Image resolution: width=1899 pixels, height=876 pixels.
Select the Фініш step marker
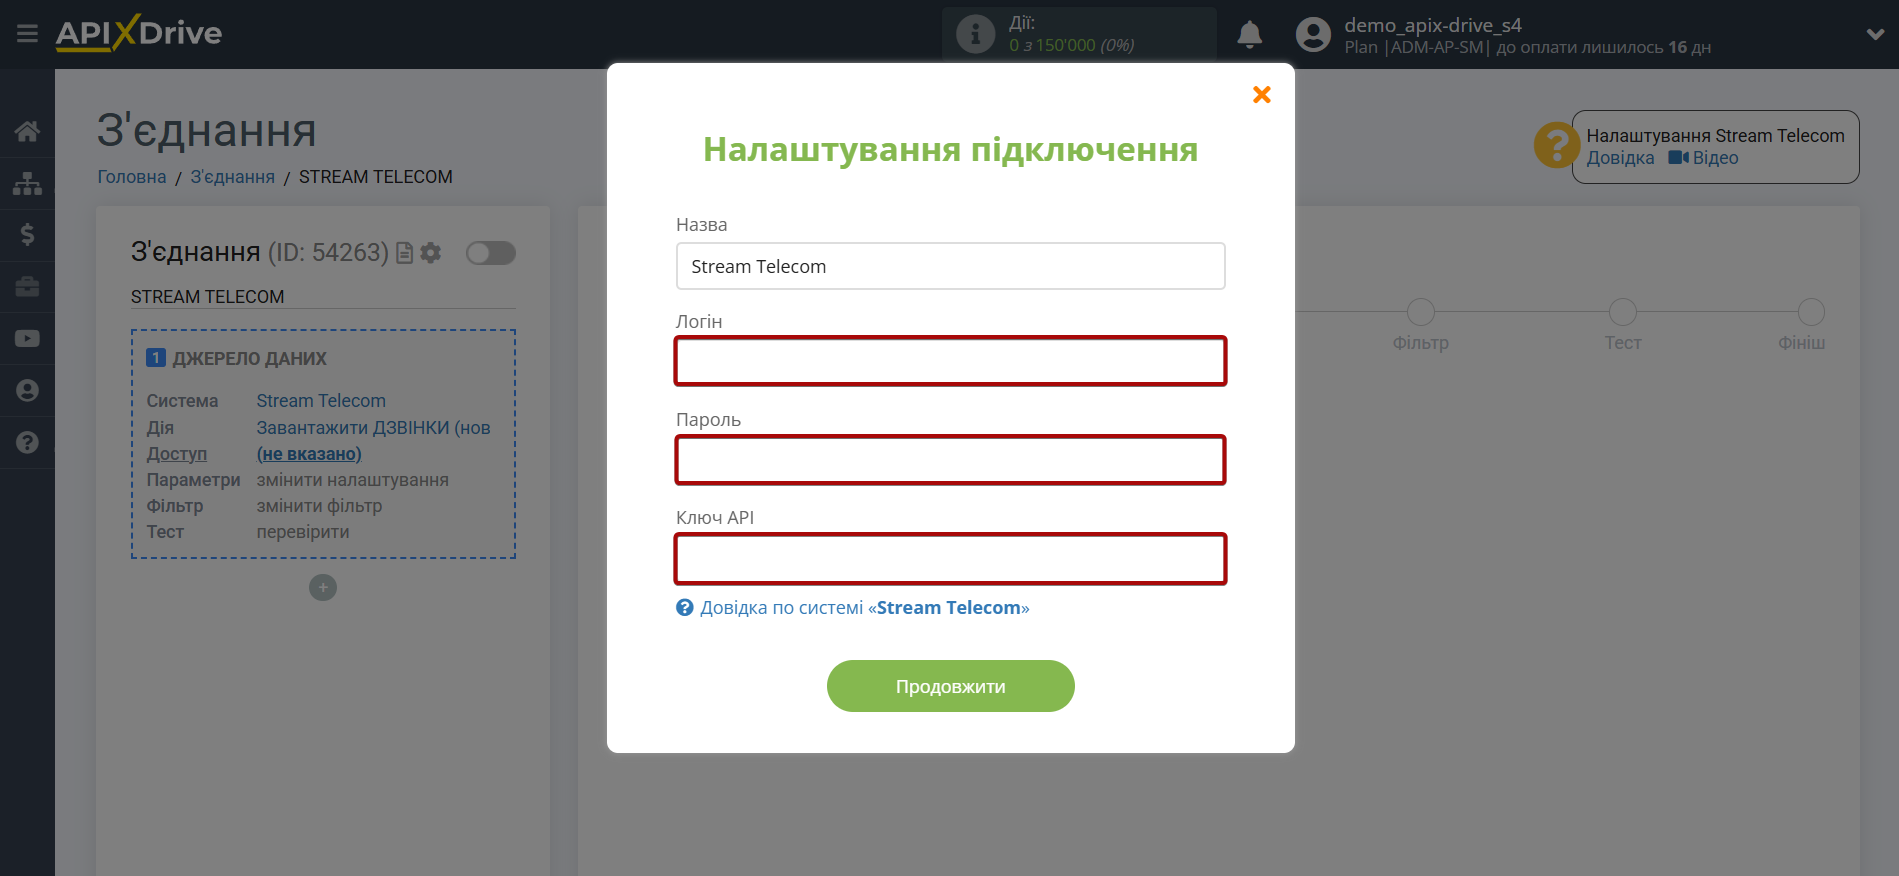pyautogui.click(x=1811, y=312)
